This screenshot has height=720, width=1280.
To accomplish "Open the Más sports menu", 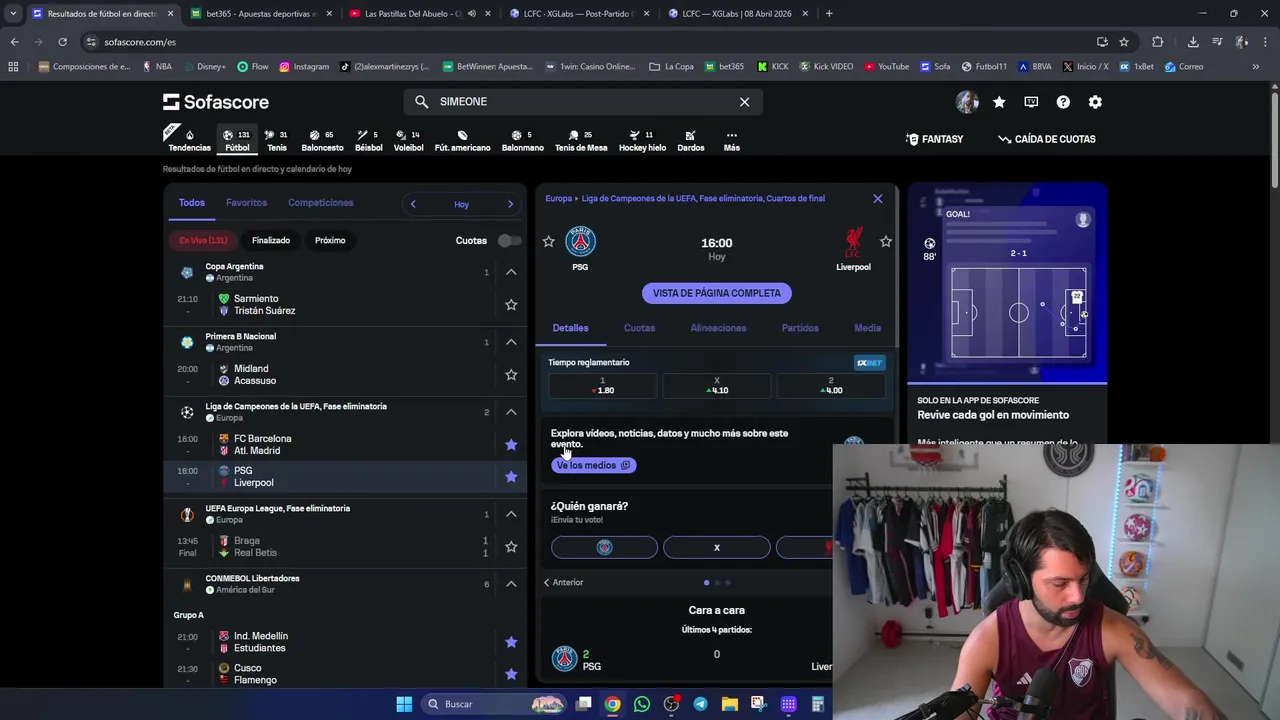I will (x=732, y=141).
